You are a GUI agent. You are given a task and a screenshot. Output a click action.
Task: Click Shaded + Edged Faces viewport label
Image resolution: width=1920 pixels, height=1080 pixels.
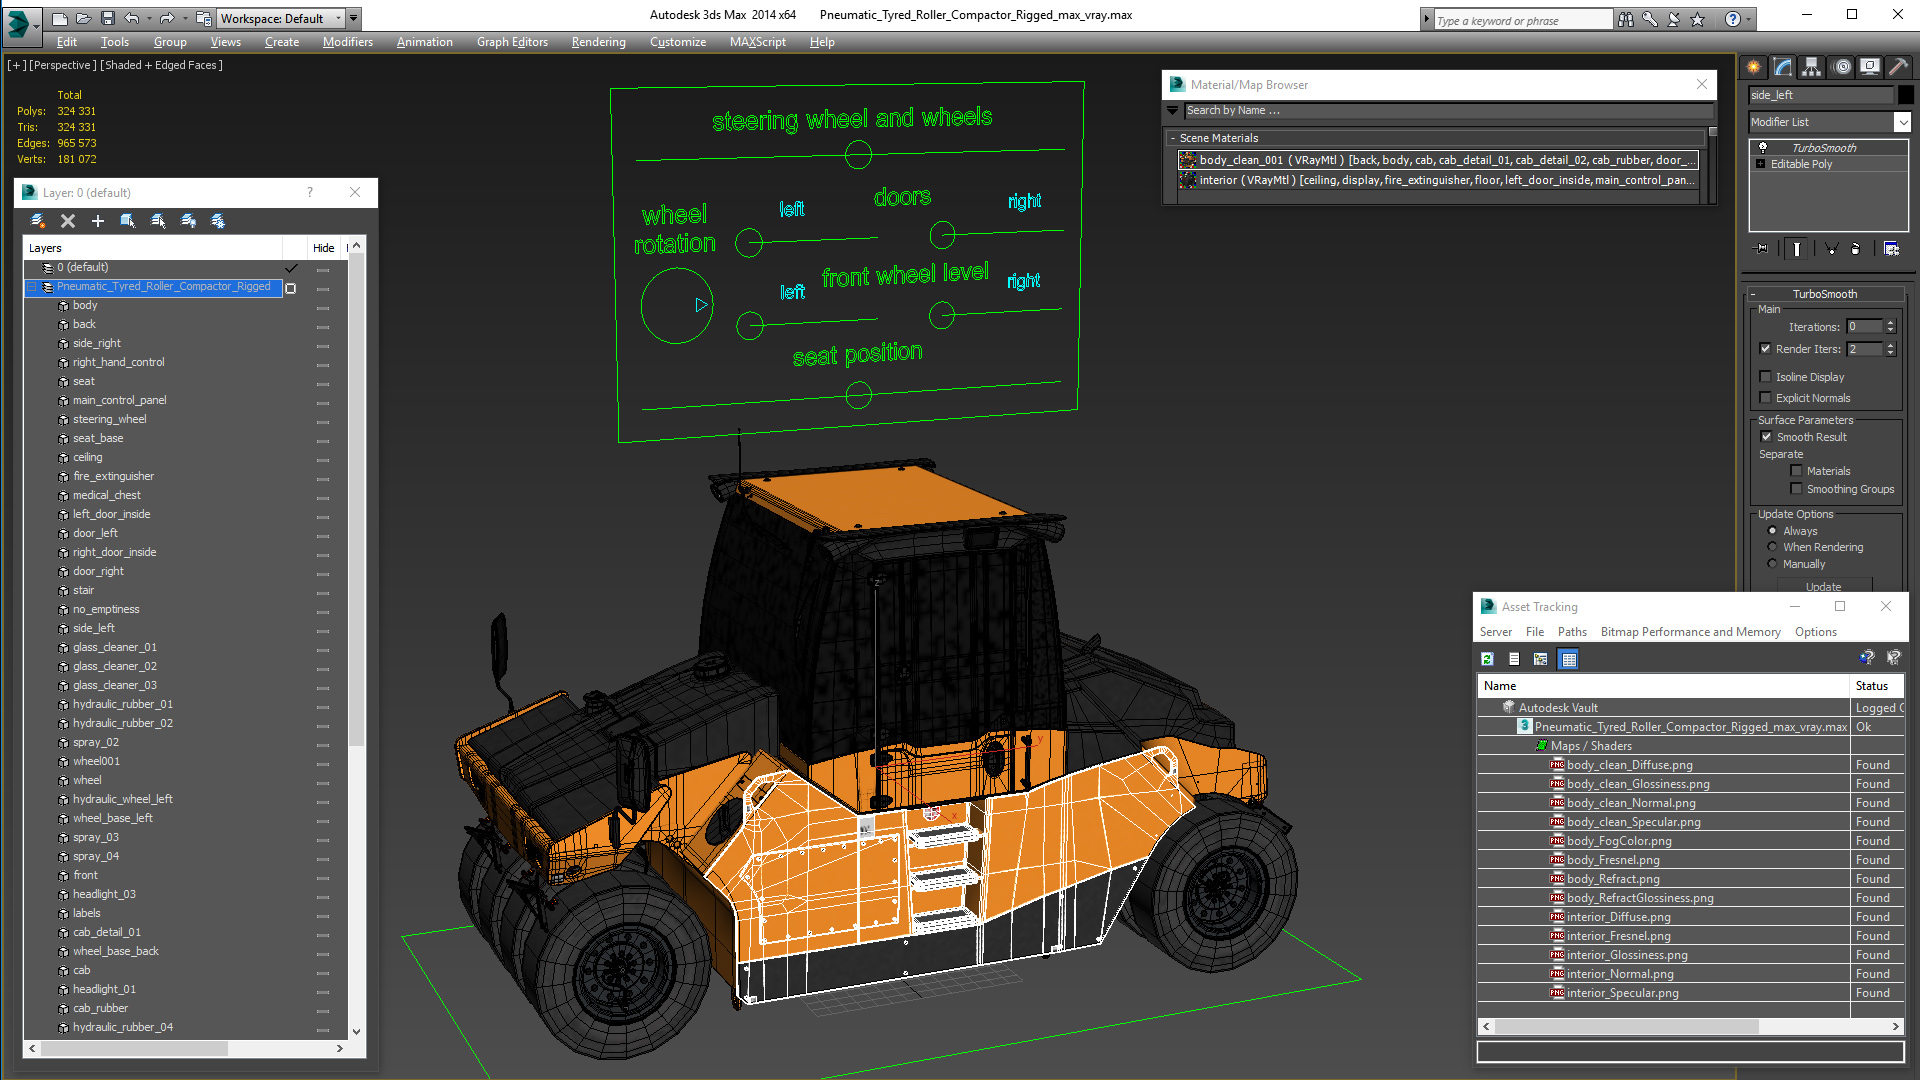point(161,65)
